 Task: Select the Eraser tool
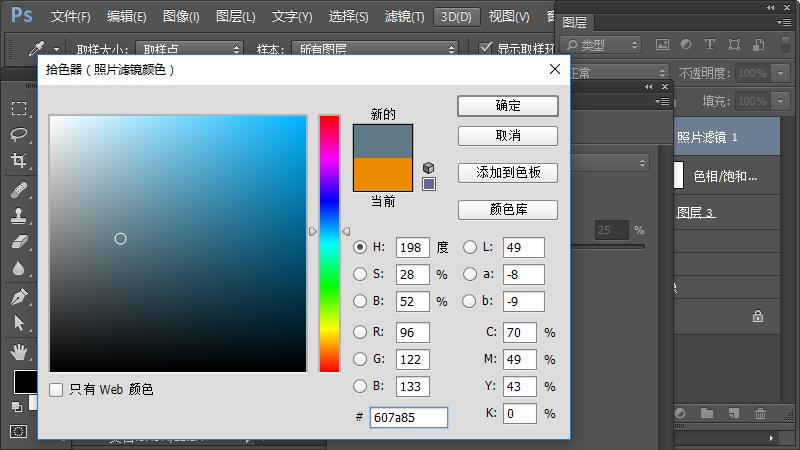click(x=19, y=241)
